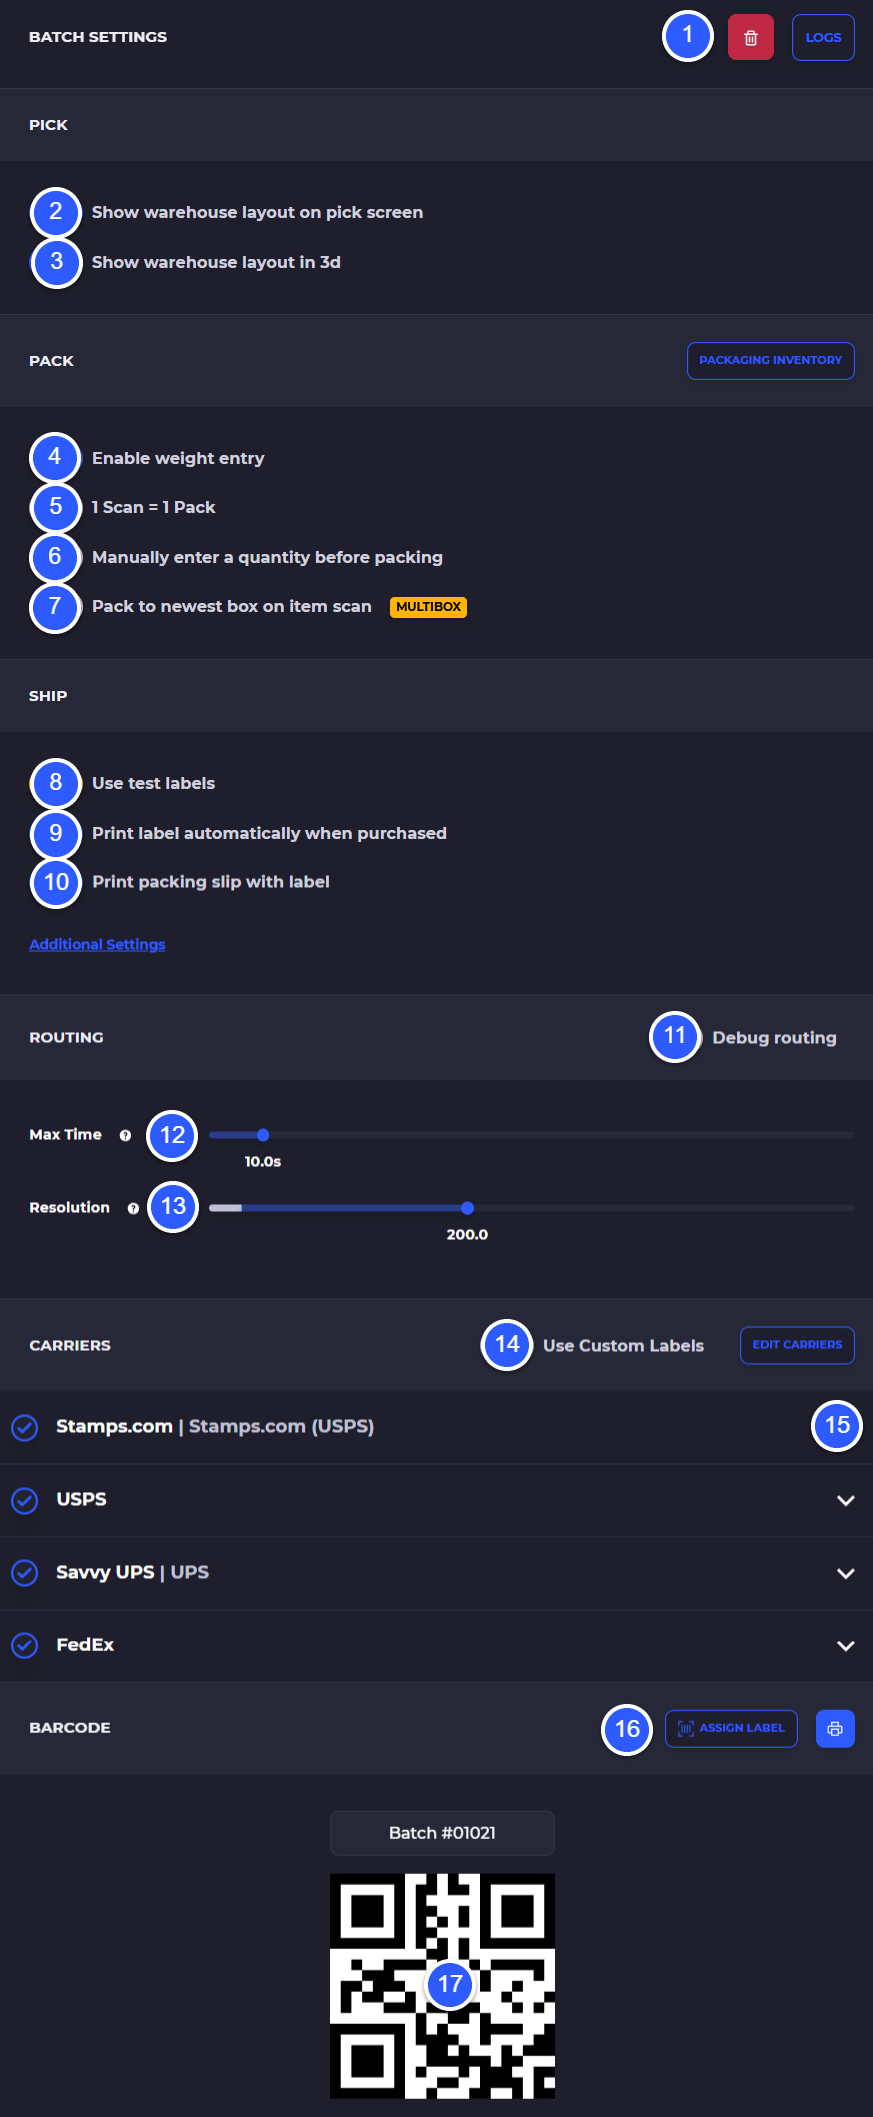
Task: Toggle the Savvy UPS carrier check icon
Action: (25, 1573)
